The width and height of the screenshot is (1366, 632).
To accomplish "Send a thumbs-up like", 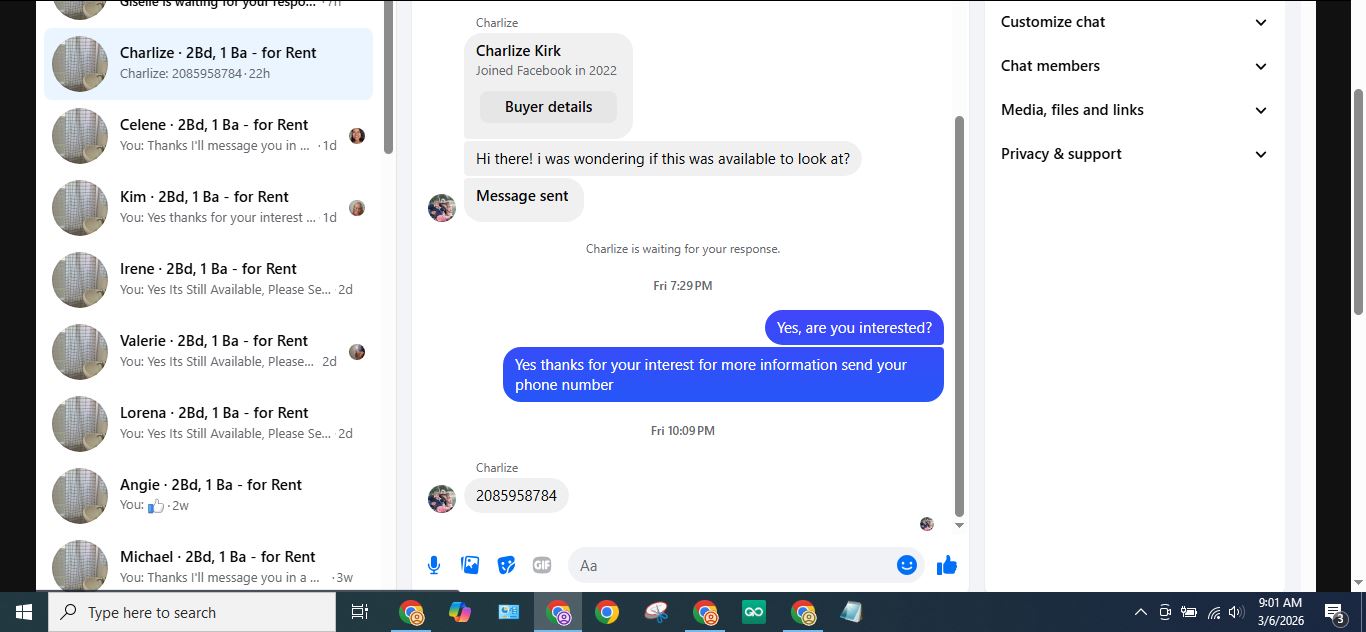I will 947,565.
